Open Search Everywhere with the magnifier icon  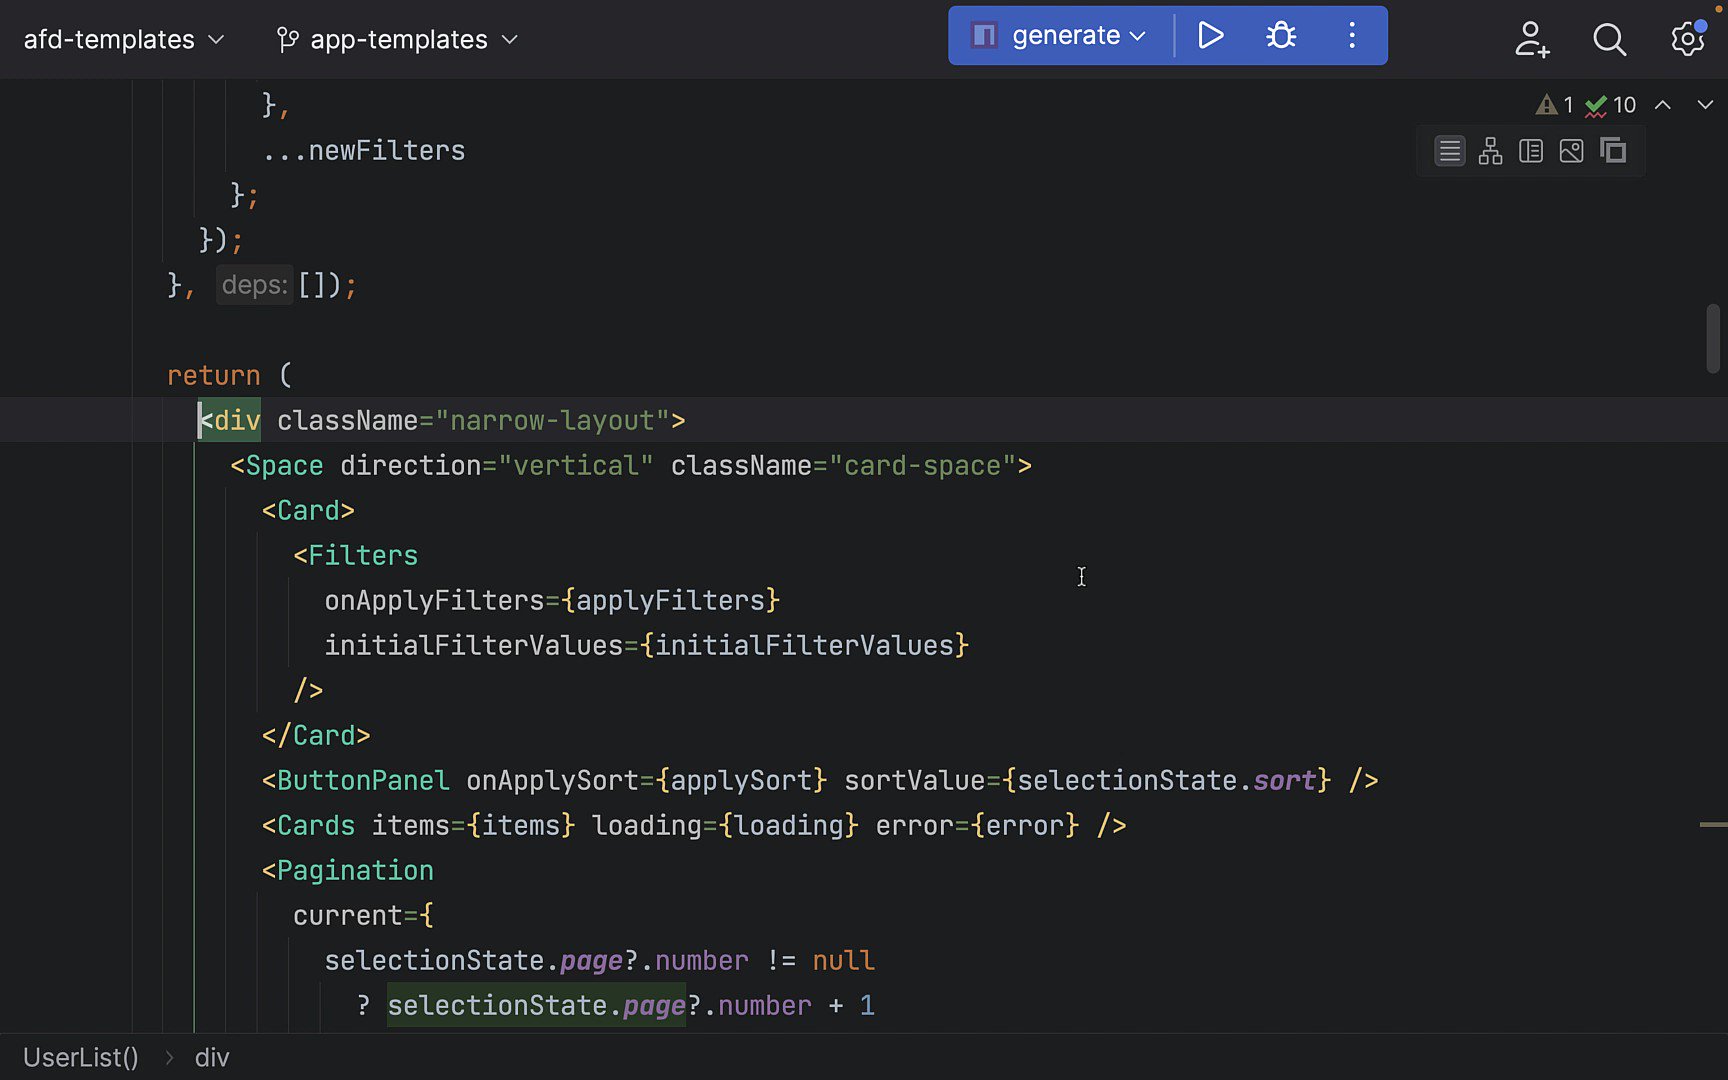click(x=1609, y=40)
